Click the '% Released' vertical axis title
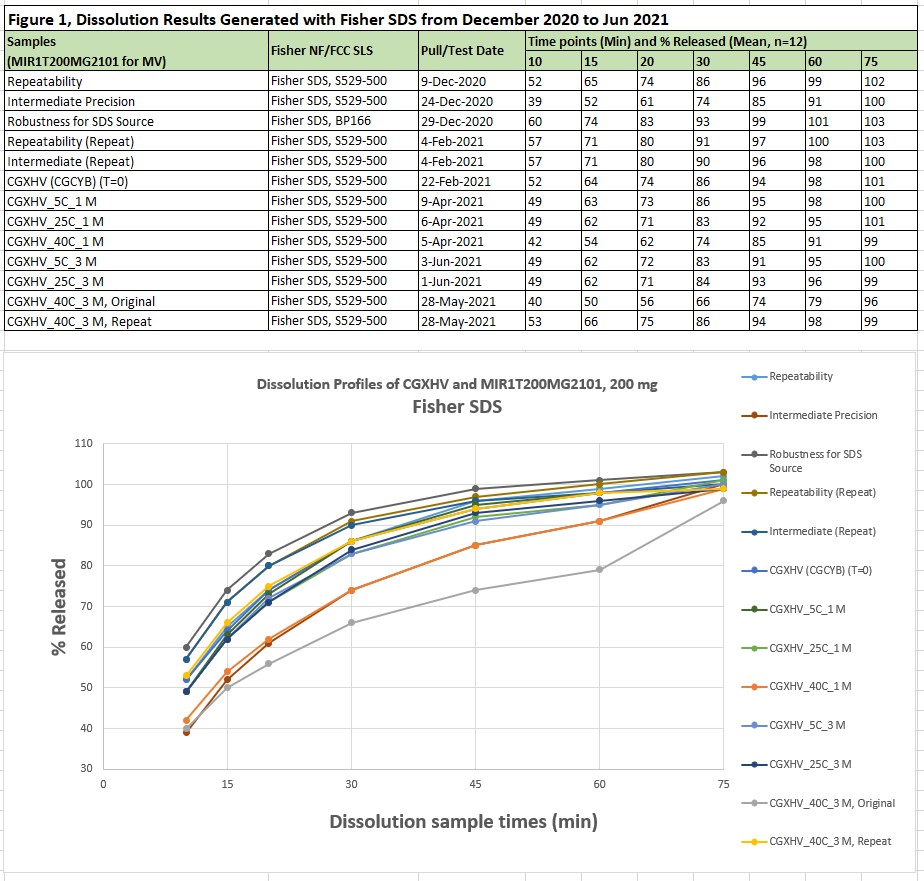924x881 pixels. tap(58, 606)
